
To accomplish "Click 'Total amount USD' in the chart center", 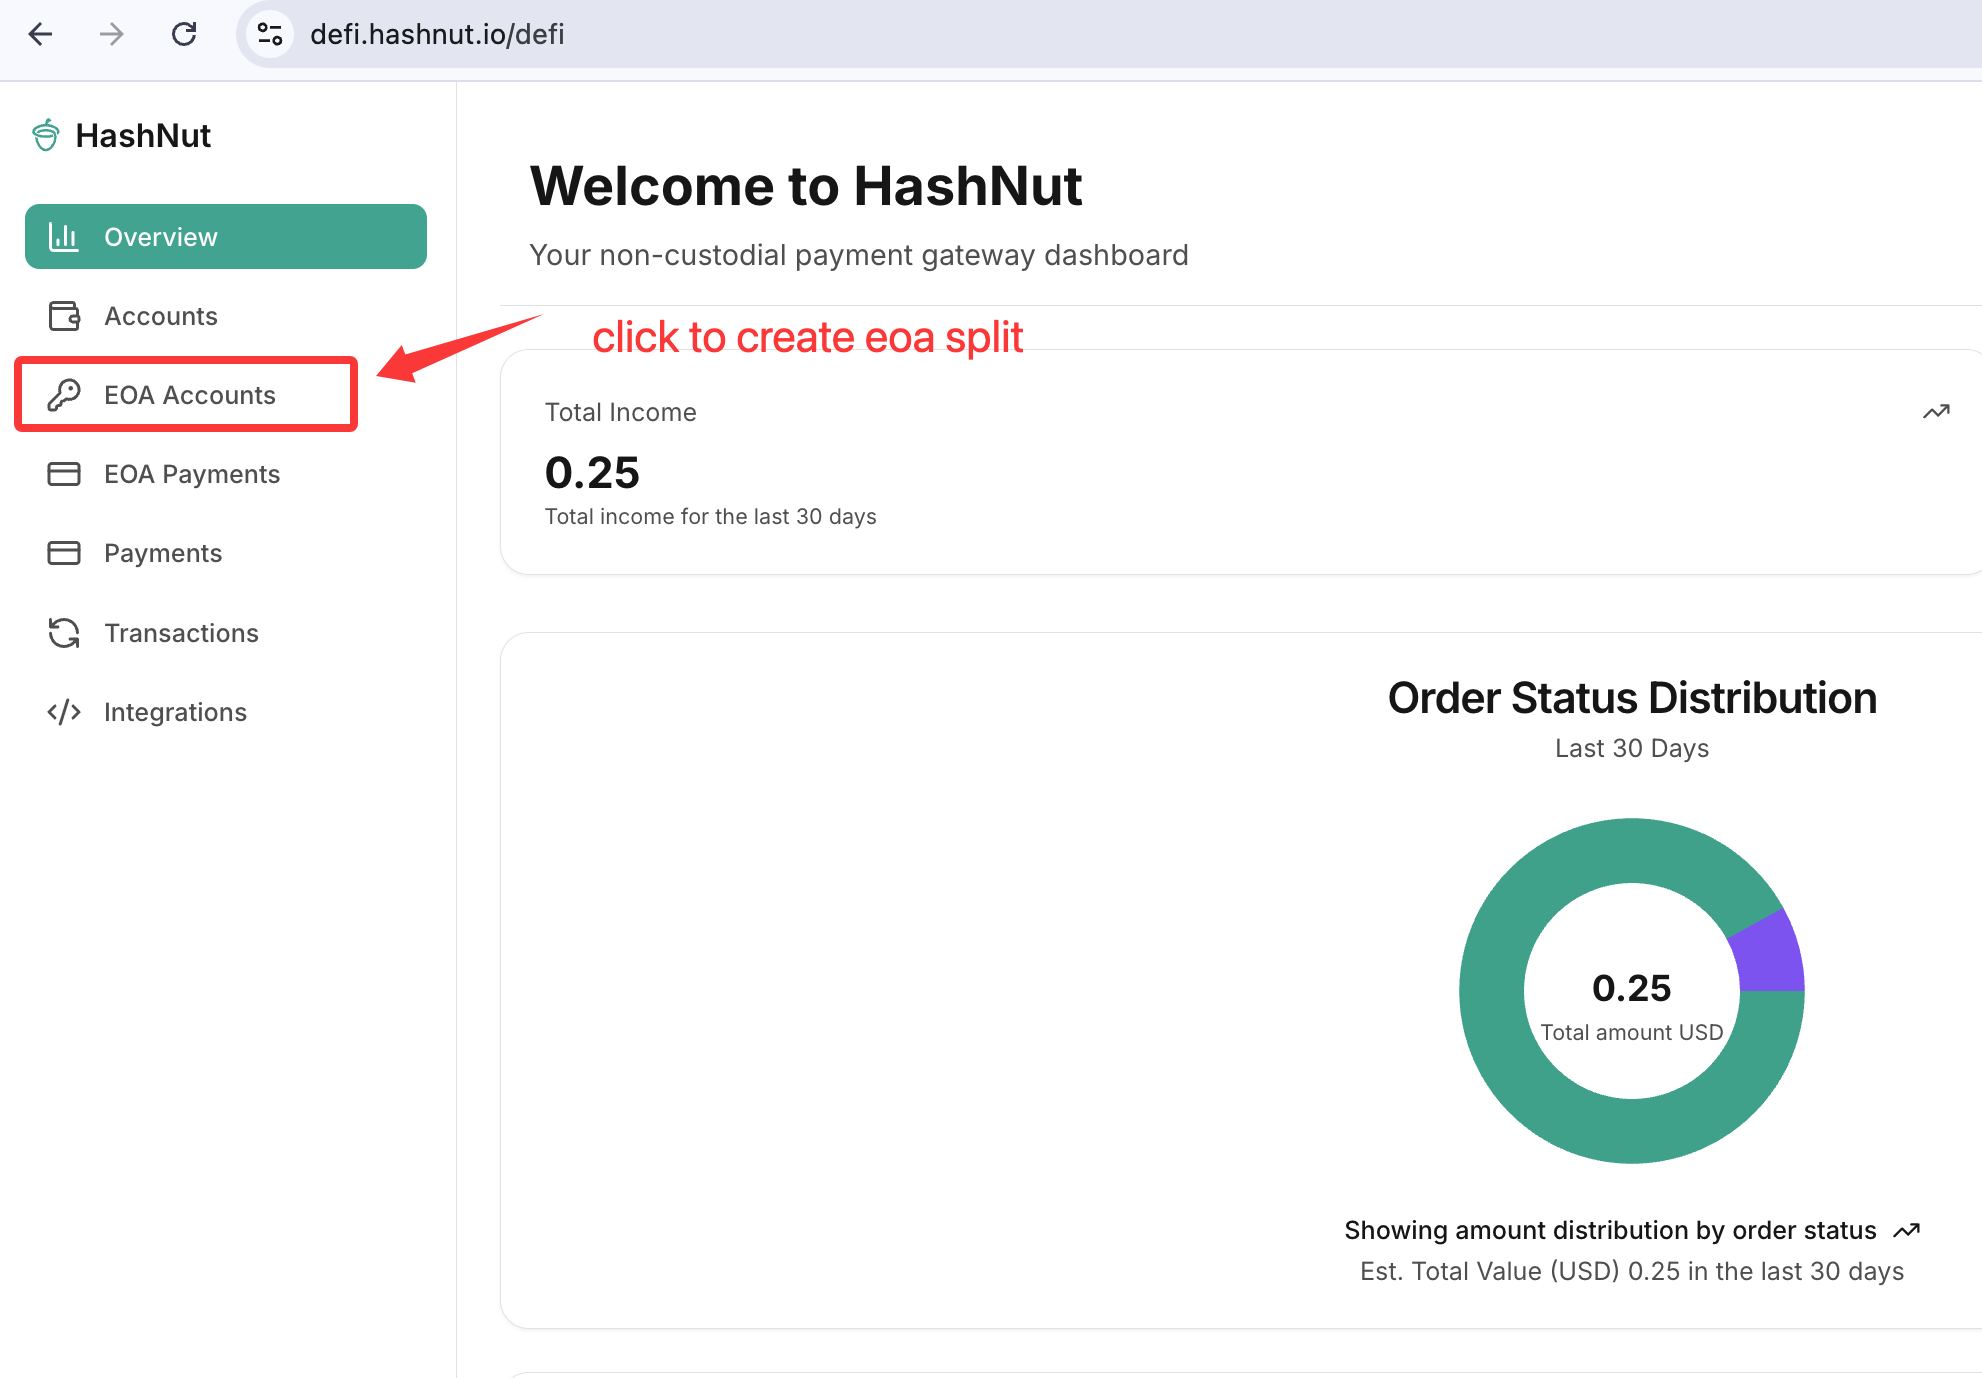I will tap(1632, 1032).
